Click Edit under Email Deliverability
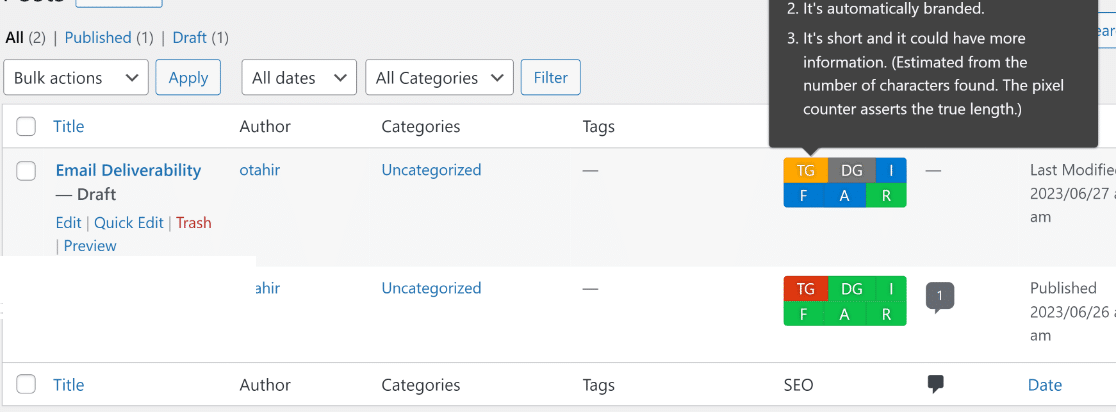Viewport: 1116px width, 412px height. (x=68, y=223)
